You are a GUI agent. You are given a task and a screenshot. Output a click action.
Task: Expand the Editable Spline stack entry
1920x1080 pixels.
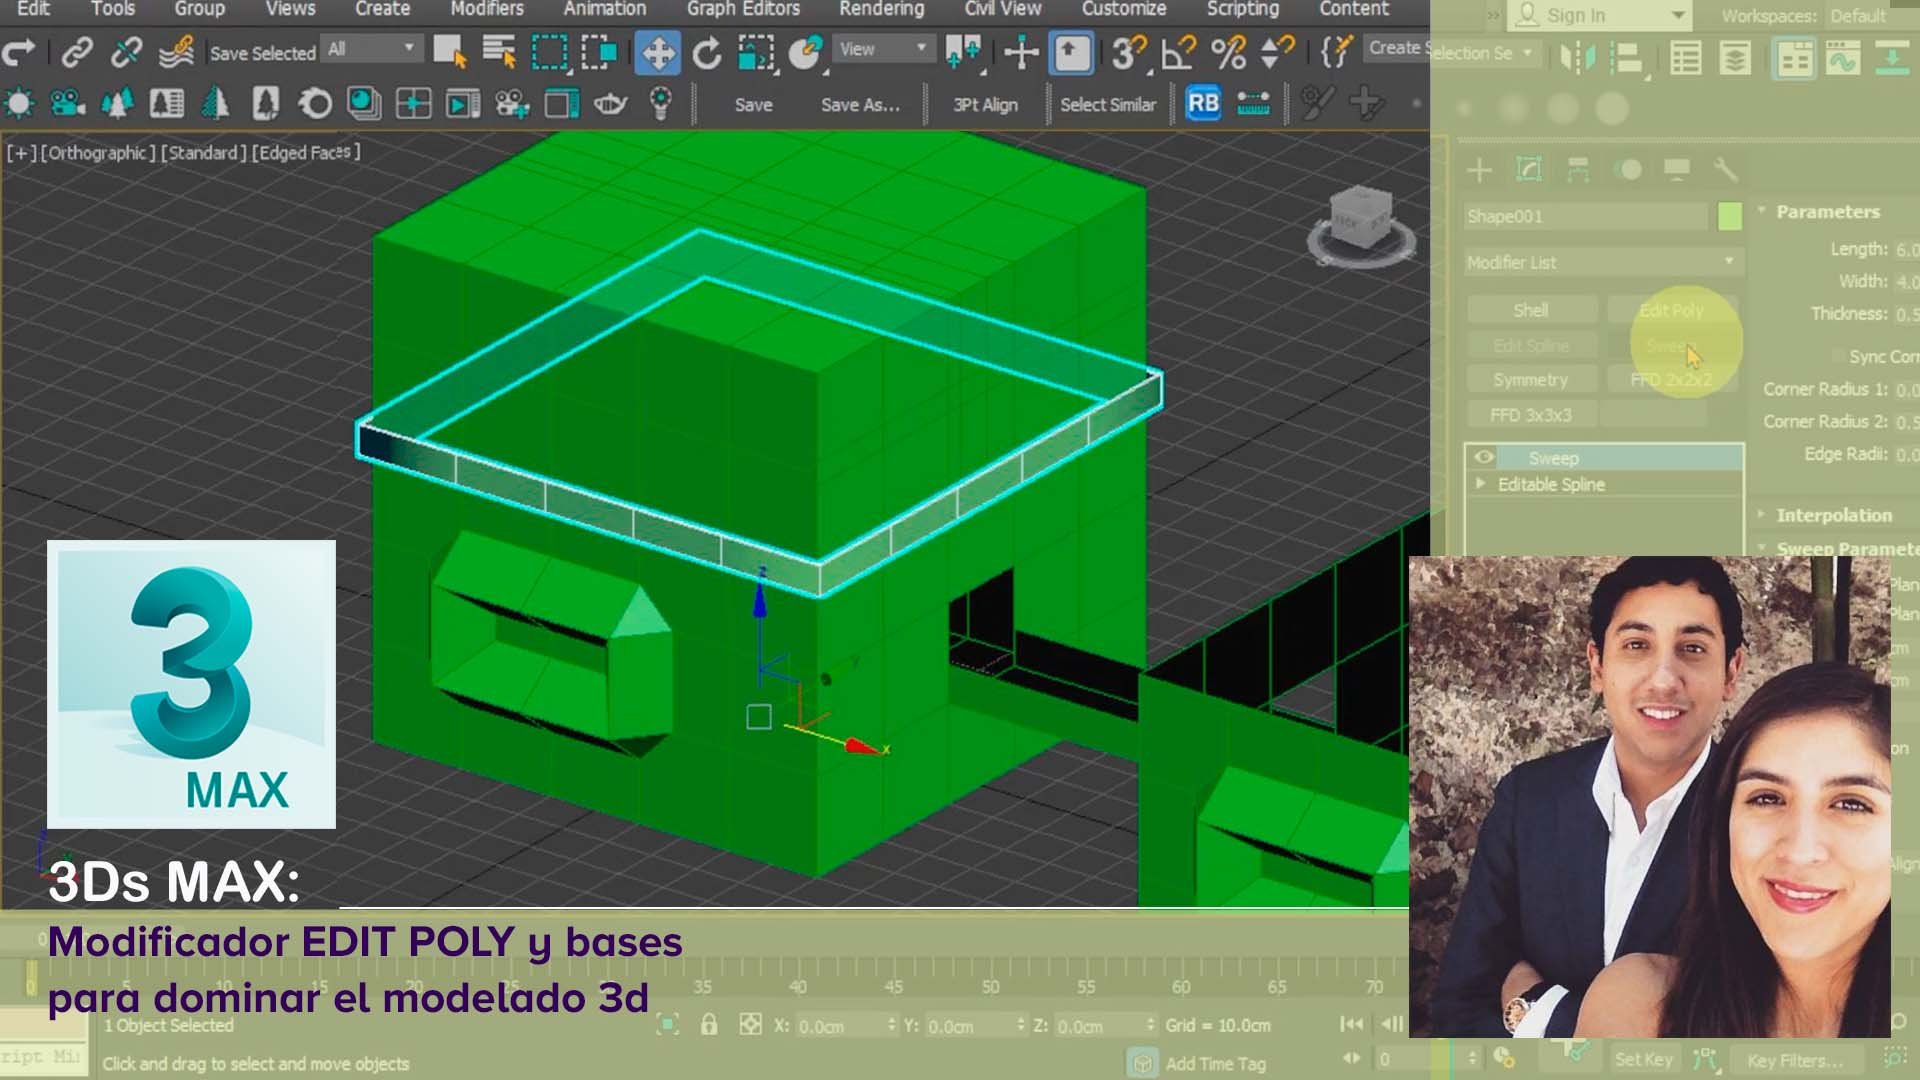pos(1481,484)
